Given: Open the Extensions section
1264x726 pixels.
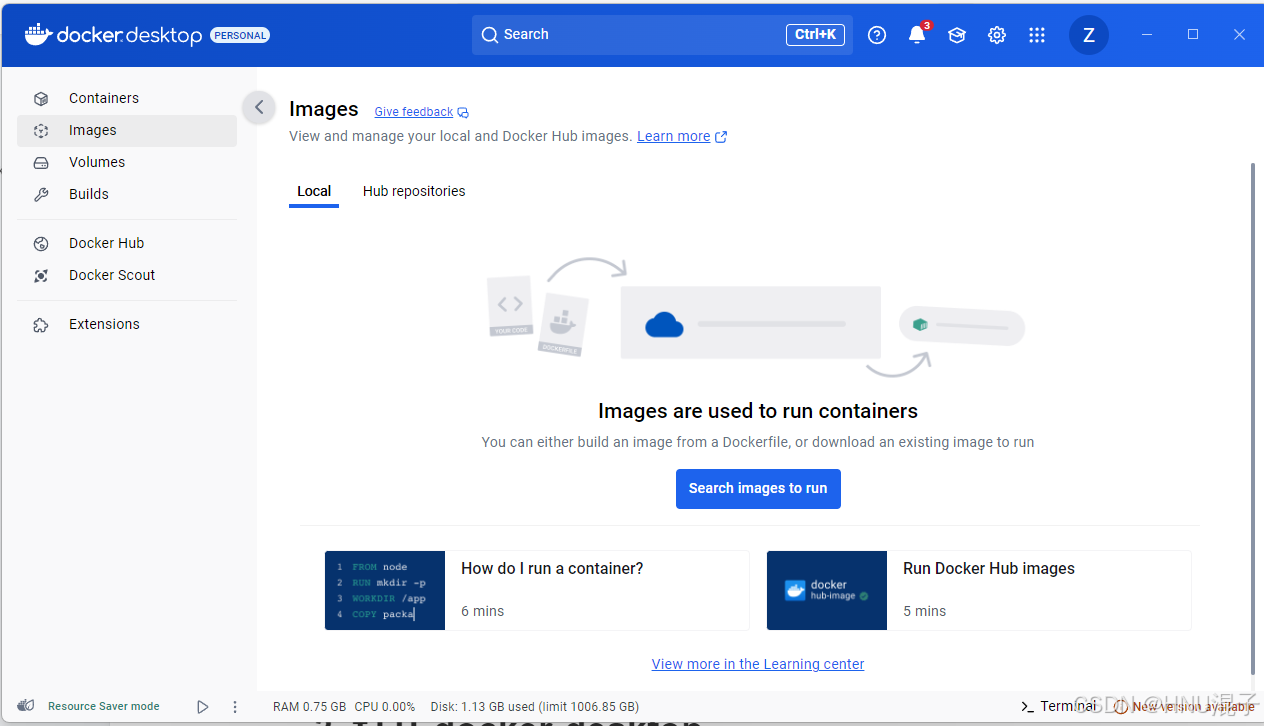Looking at the screenshot, I should pyautogui.click(x=104, y=324).
